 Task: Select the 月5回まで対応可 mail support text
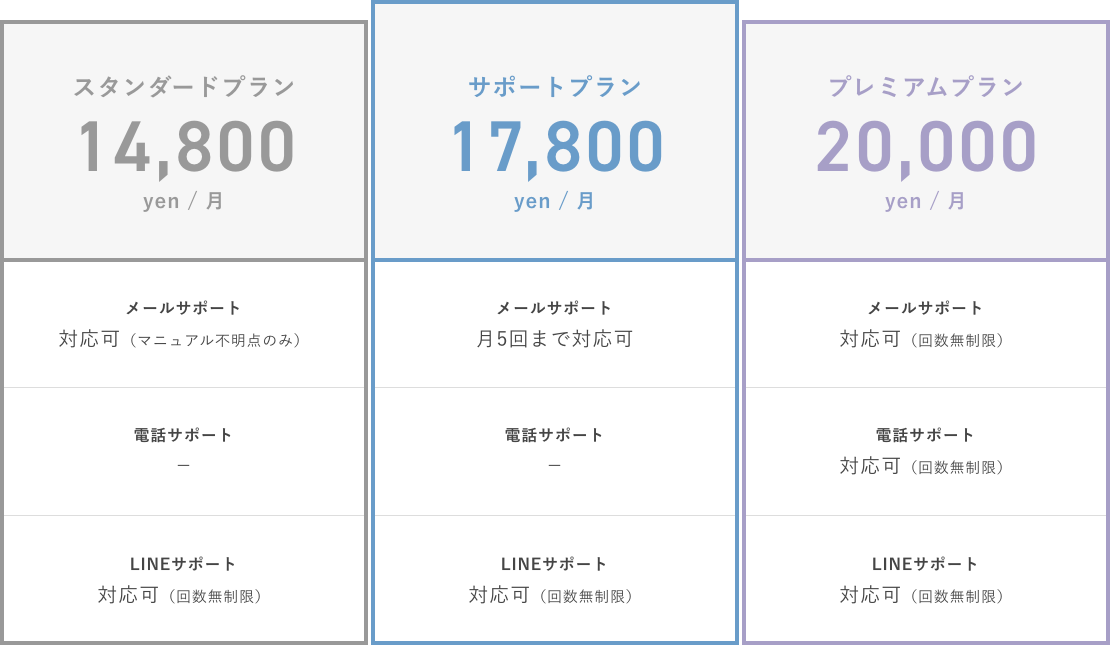(x=555, y=339)
